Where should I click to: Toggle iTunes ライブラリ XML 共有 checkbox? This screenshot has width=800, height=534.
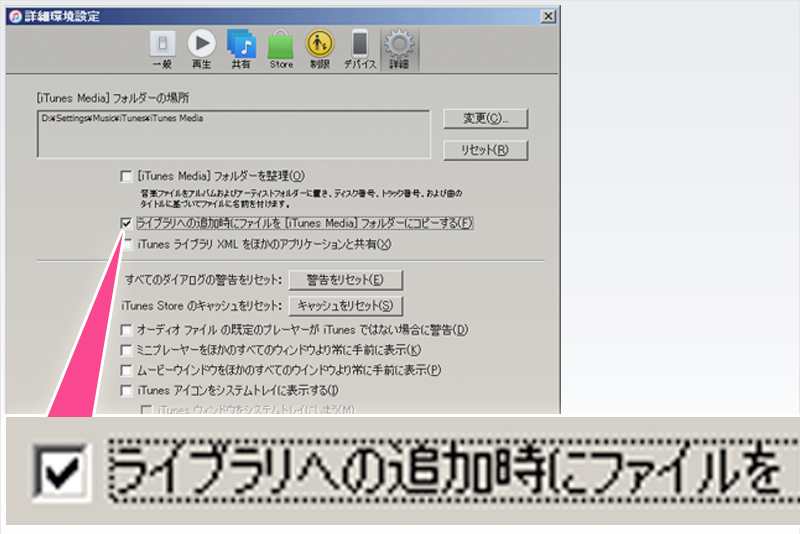pos(127,244)
